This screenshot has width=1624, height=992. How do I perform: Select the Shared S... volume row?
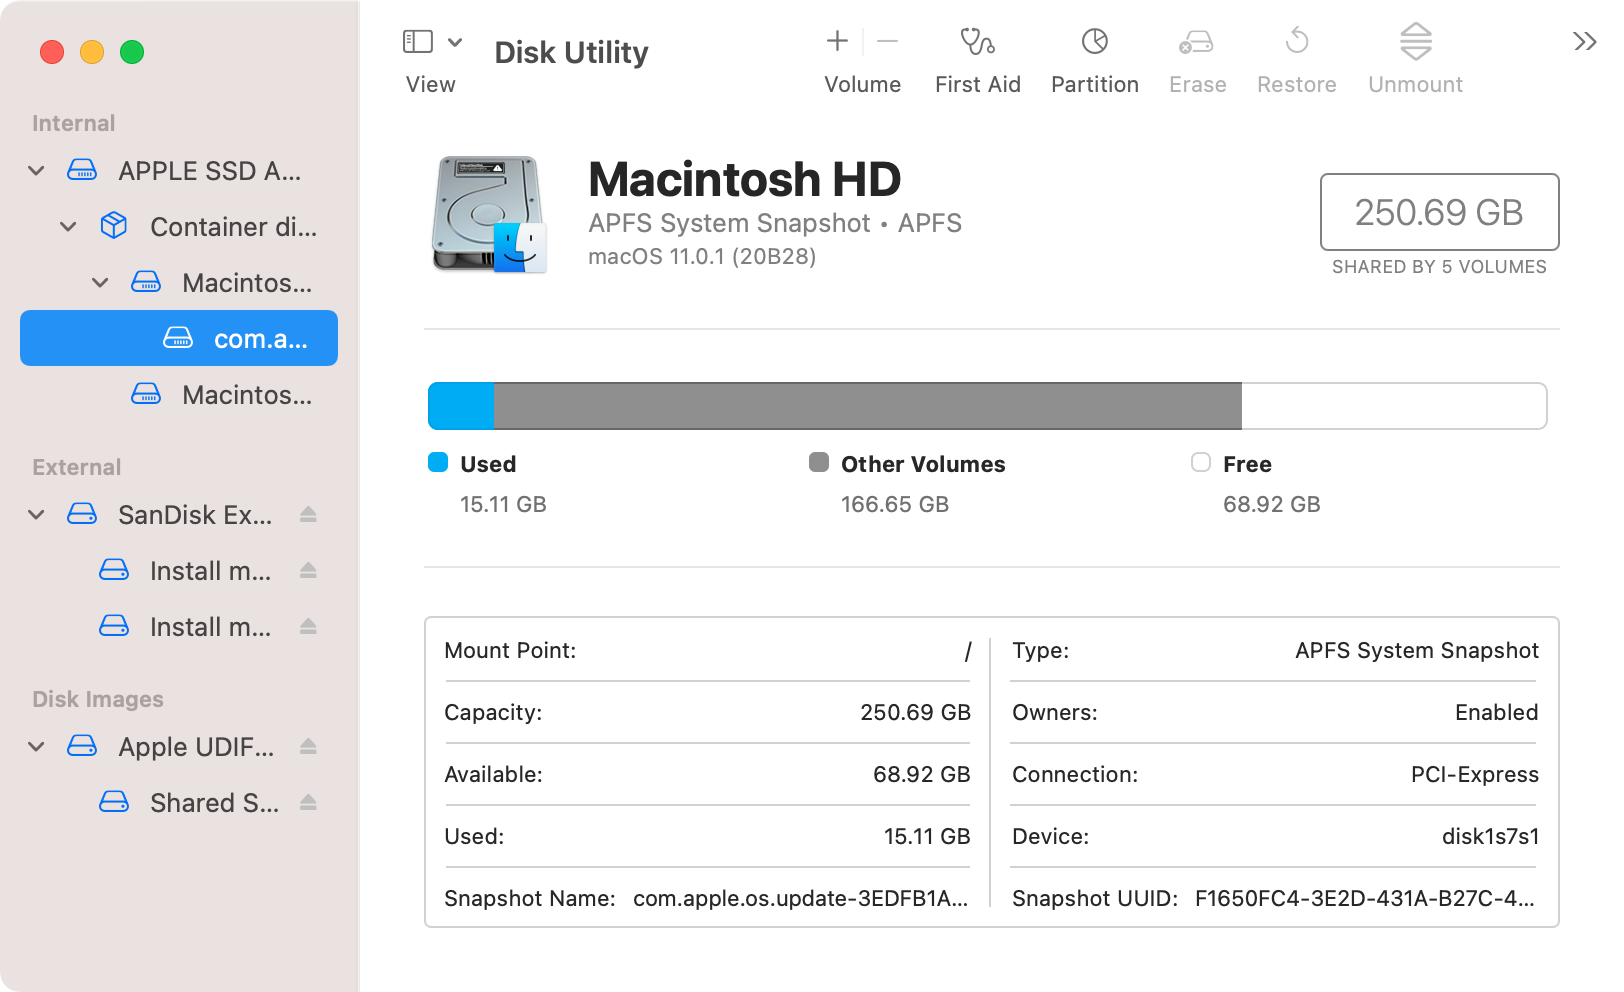pos(179,803)
